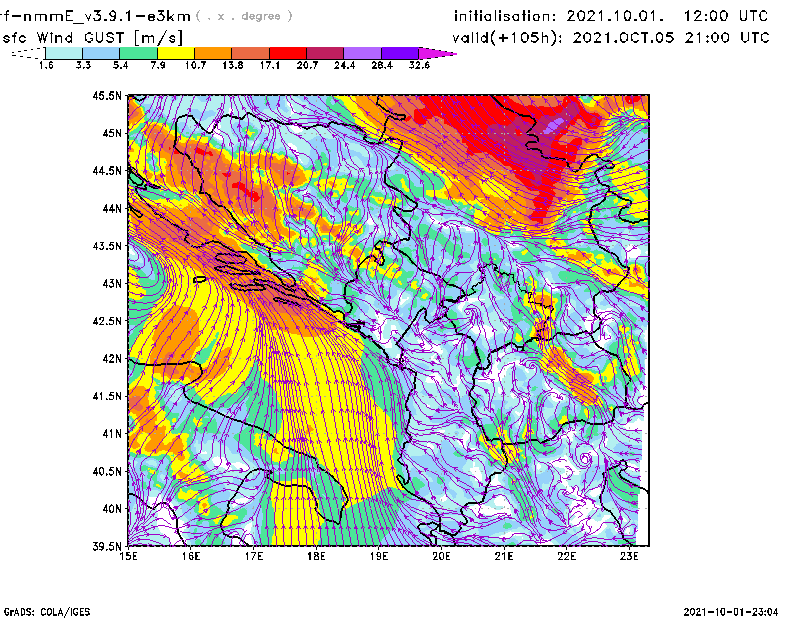Click the latitude label "44.5N"
The height and width of the screenshot is (618, 800).
click(107, 170)
